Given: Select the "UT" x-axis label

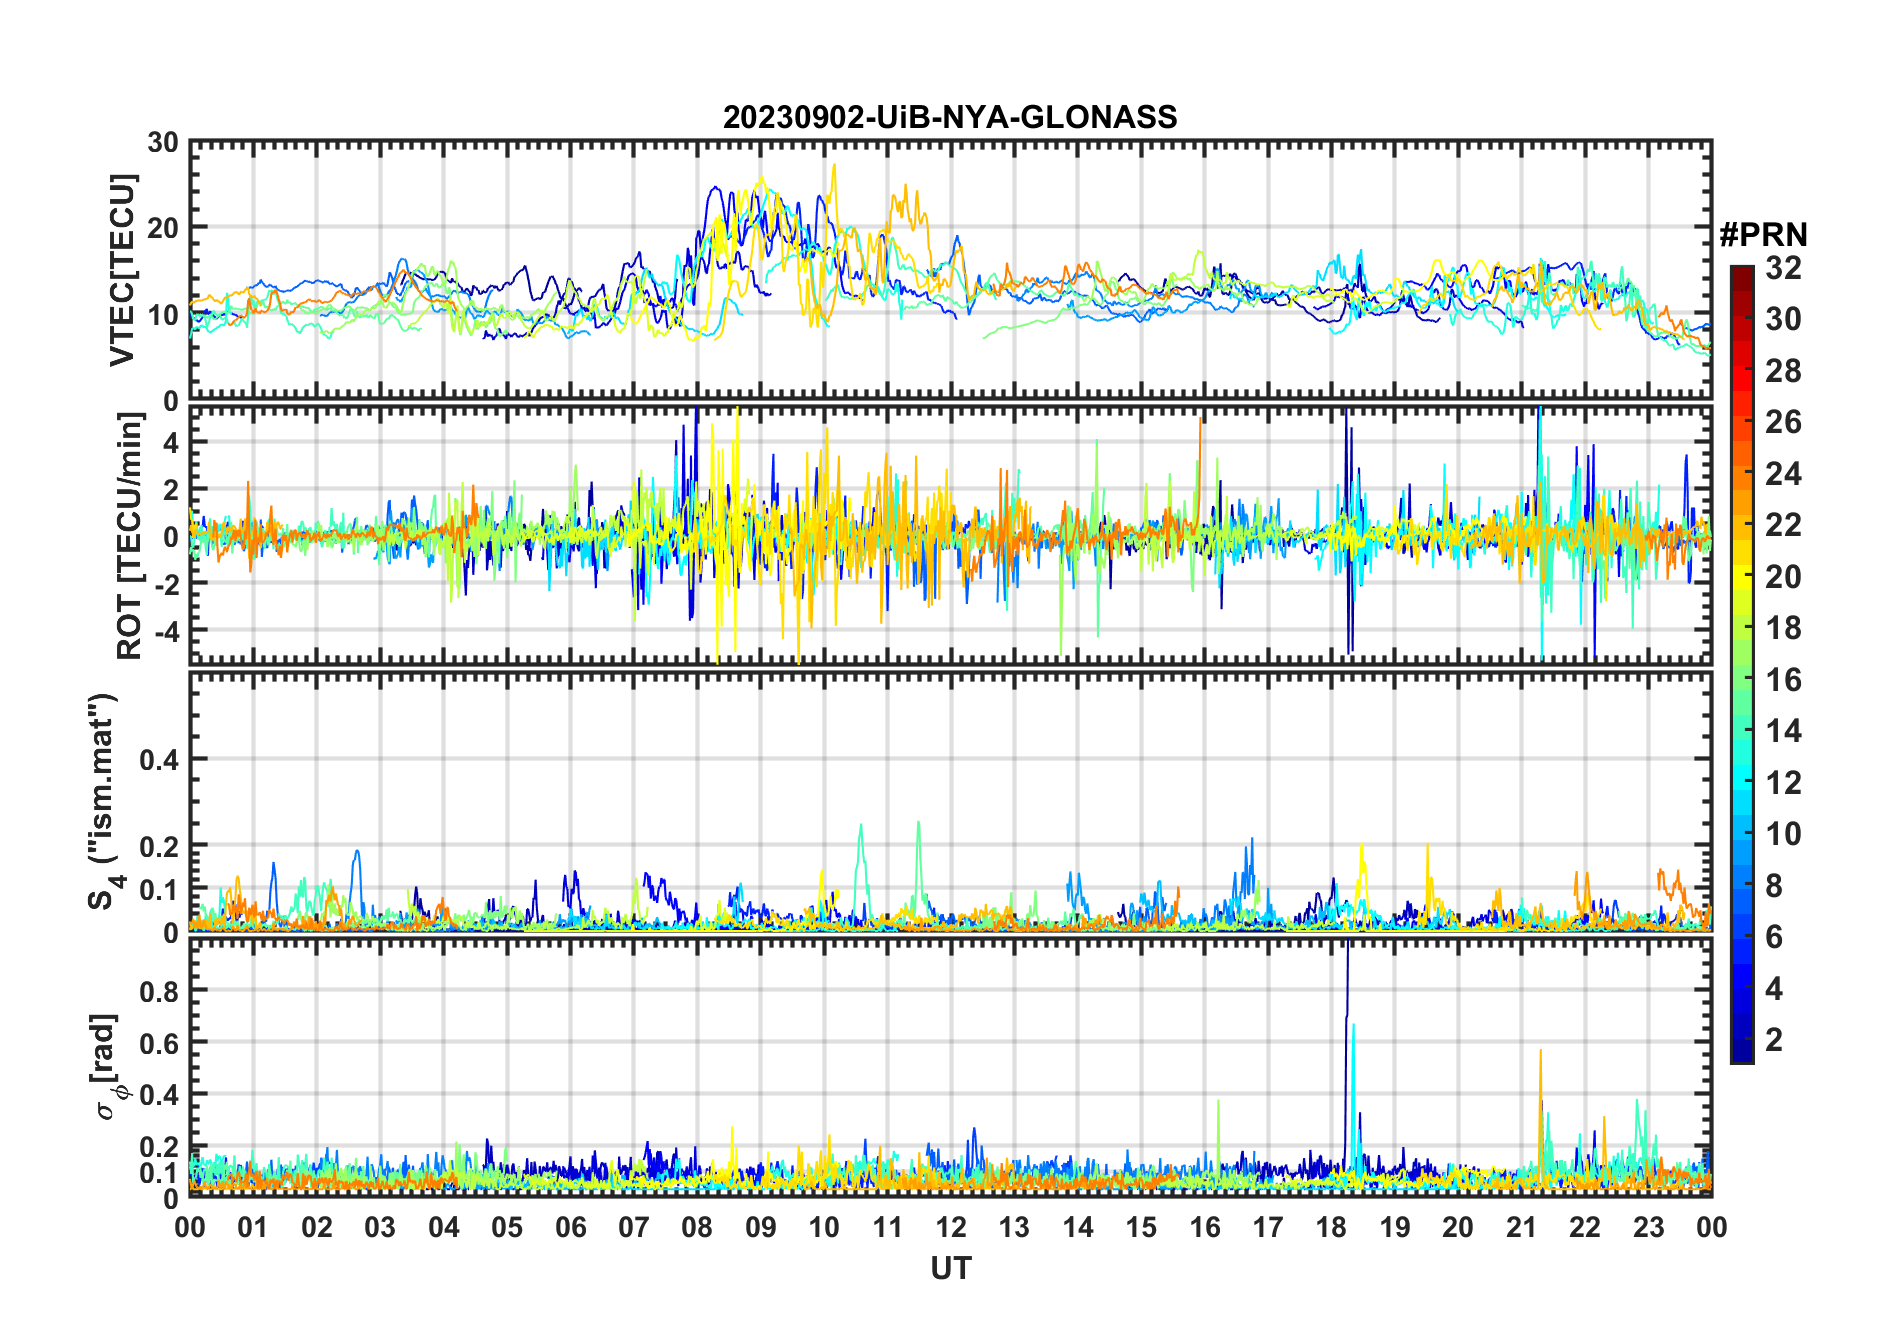Looking at the screenshot, I should tap(951, 1269).
